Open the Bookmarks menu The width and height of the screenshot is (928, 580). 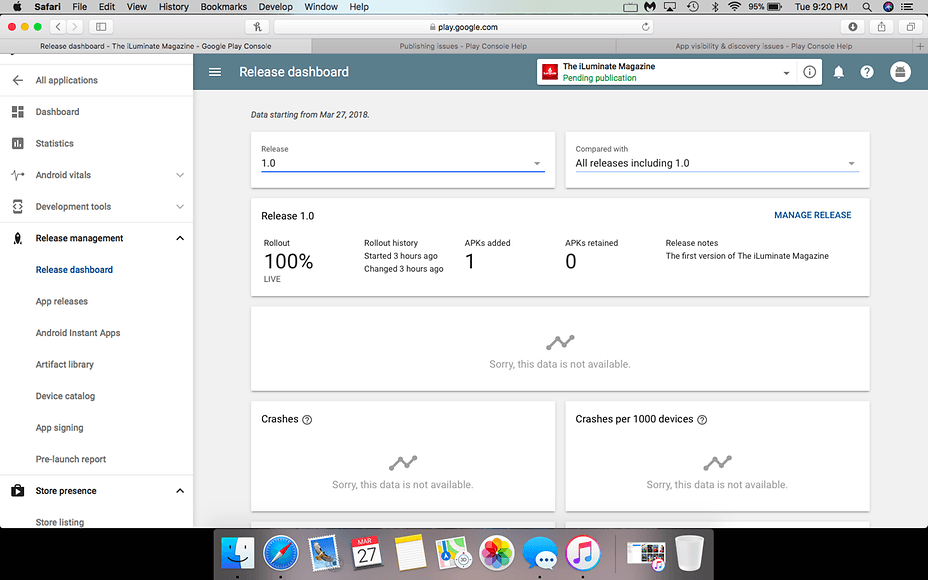[224, 7]
